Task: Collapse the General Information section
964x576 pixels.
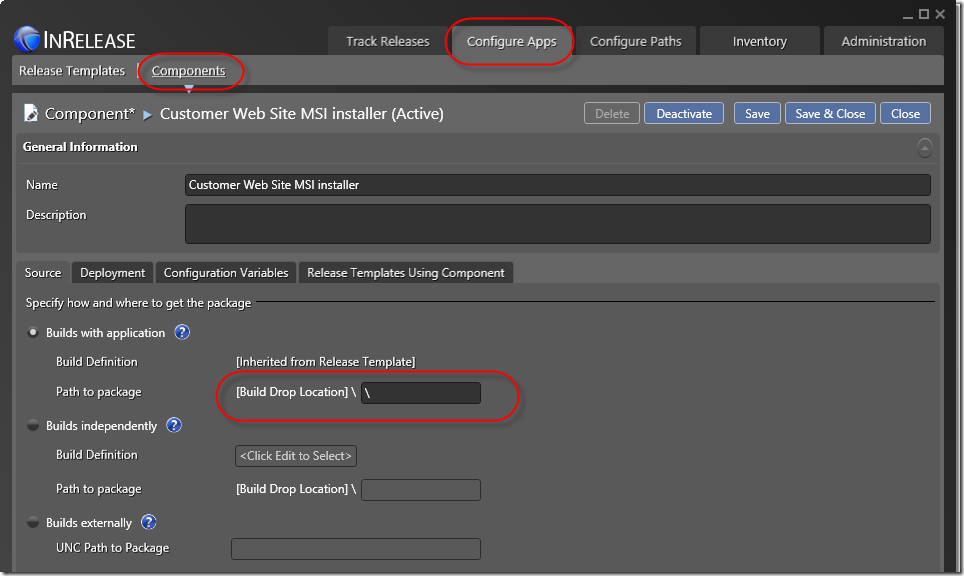Action: [x=925, y=148]
